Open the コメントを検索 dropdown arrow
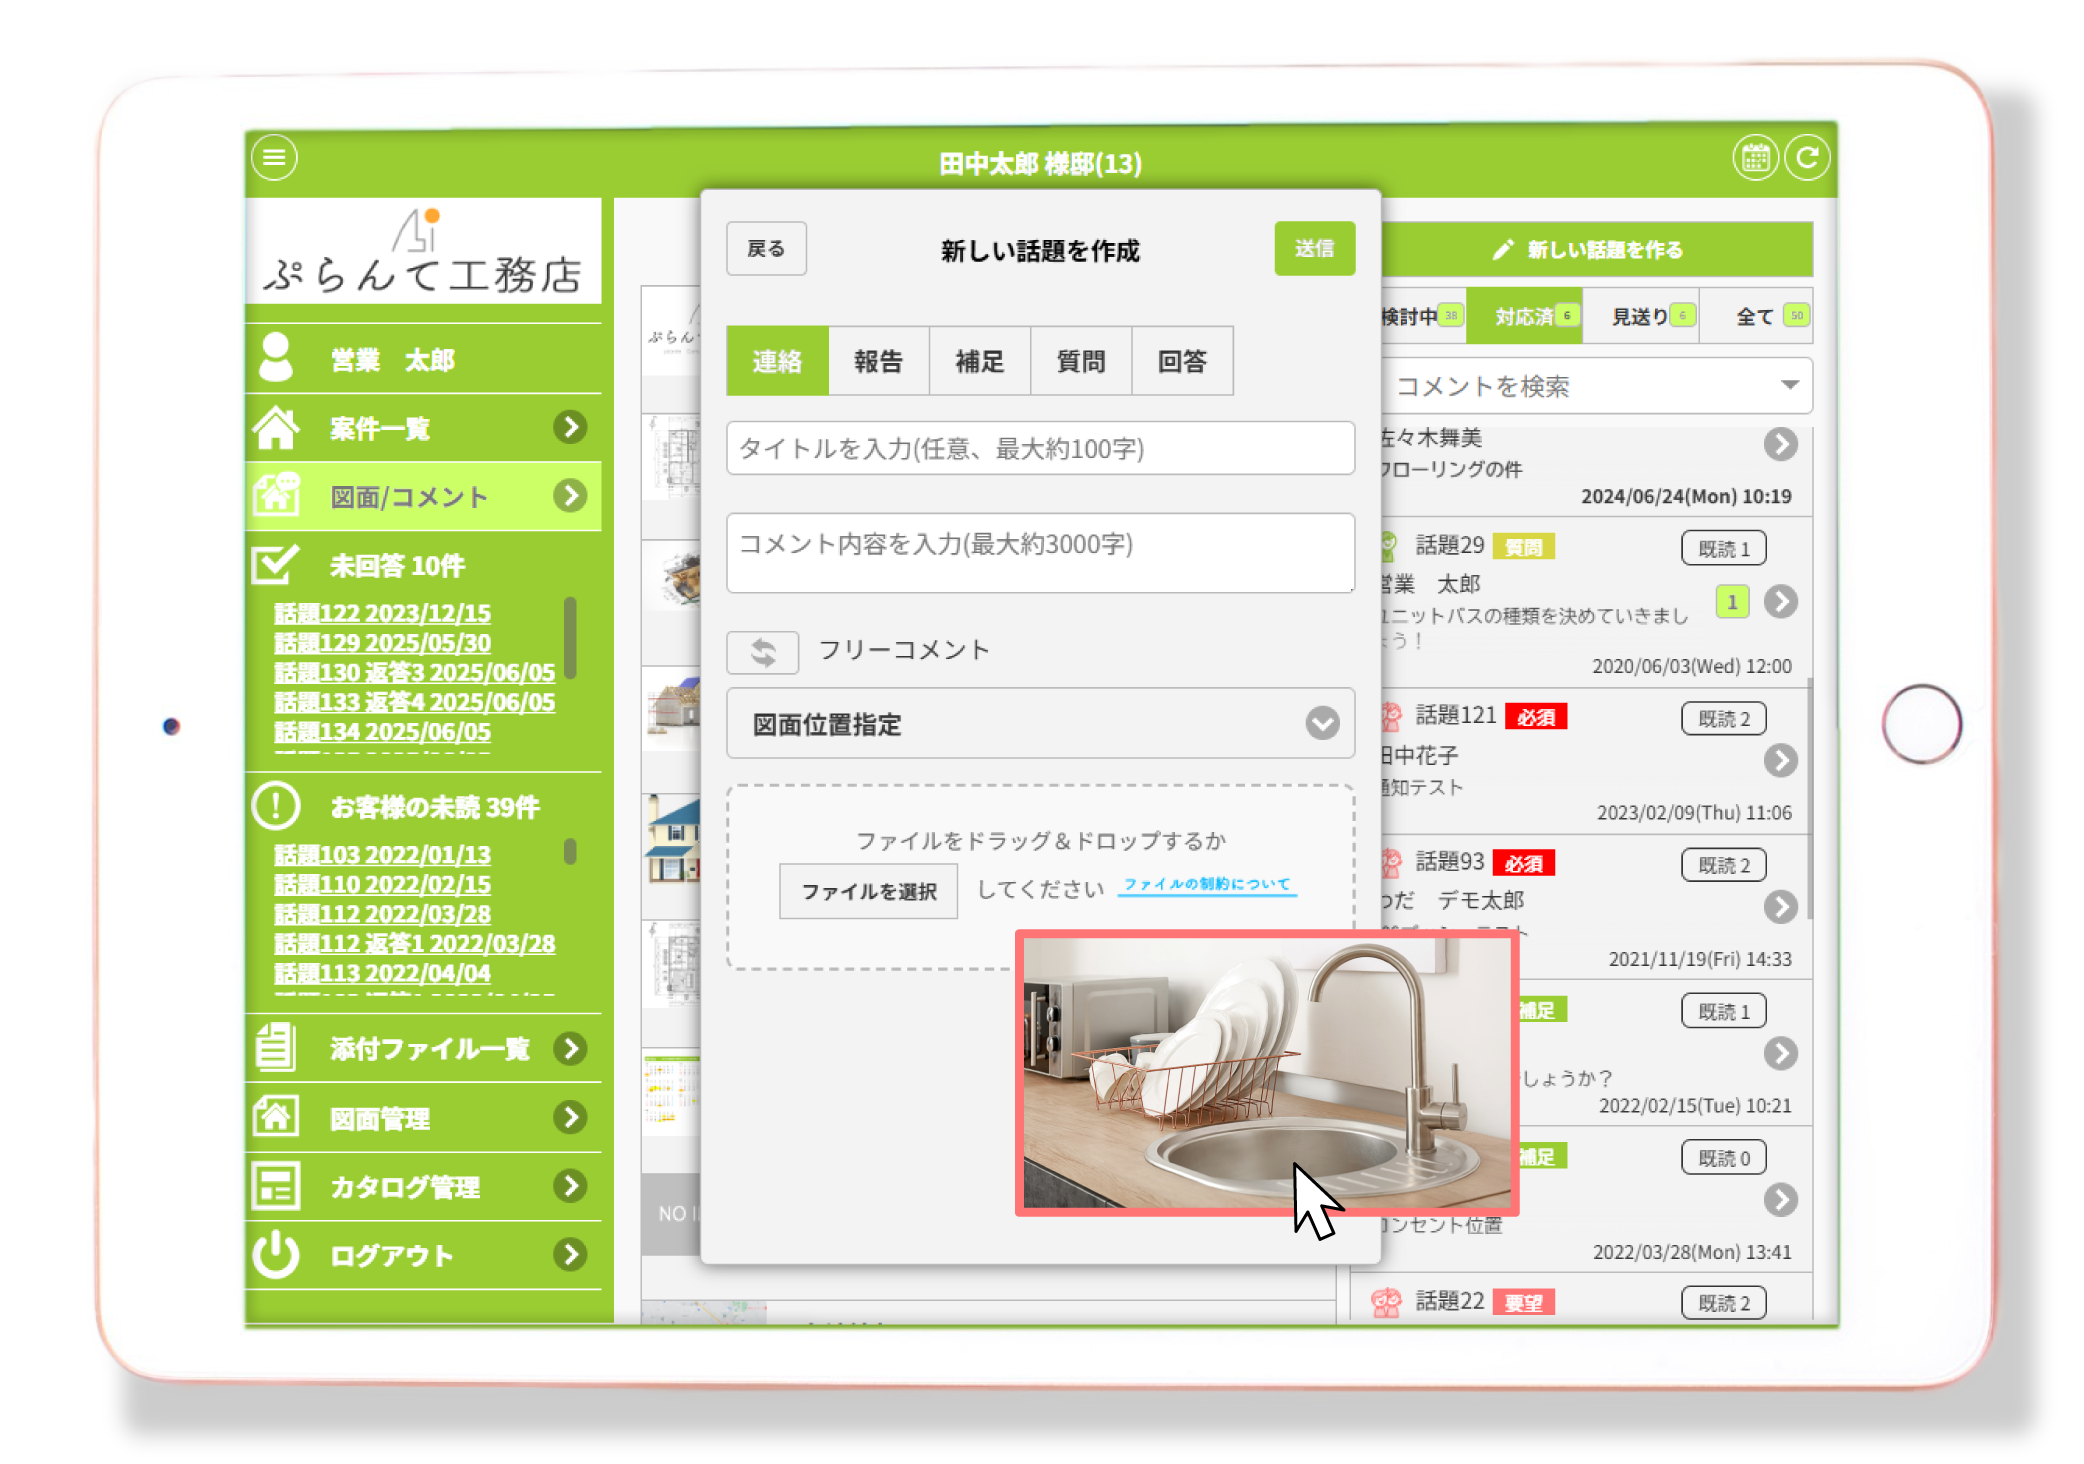The image size is (2084, 1464). click(x=1789, y=385)
